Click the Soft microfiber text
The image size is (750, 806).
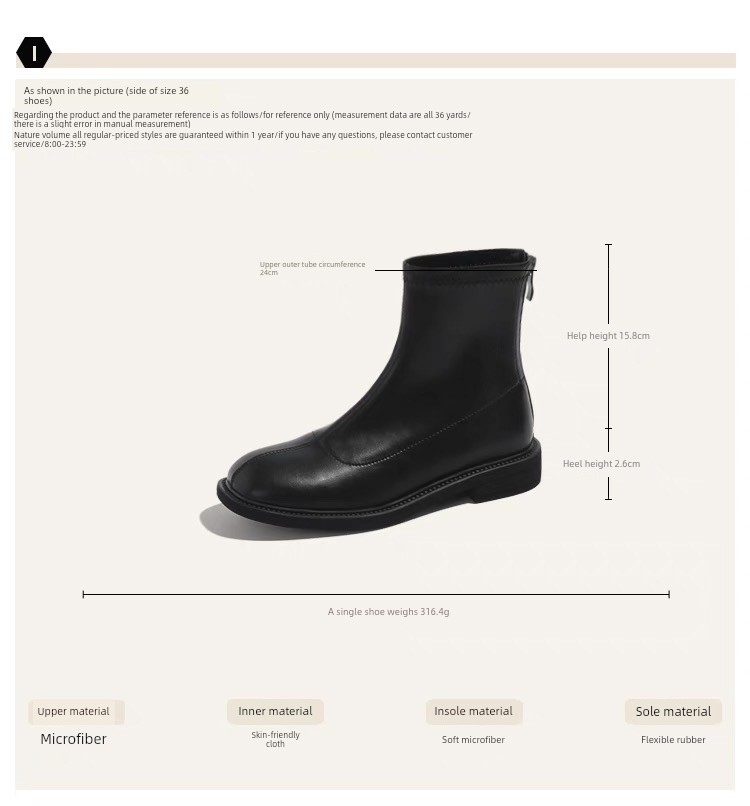click(x=473, y=740)
